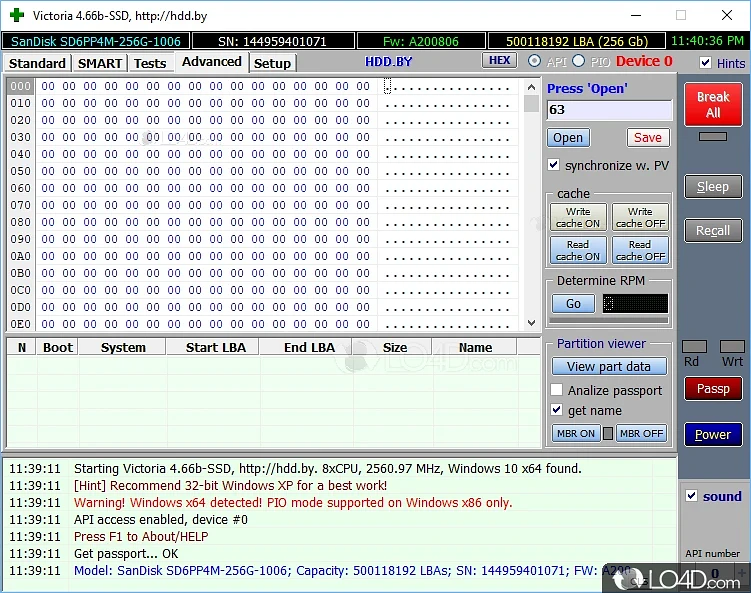The width and height of the screenshot is (751, 593).
Task: Click the MBR status indicator square
Action: [608, 433]
